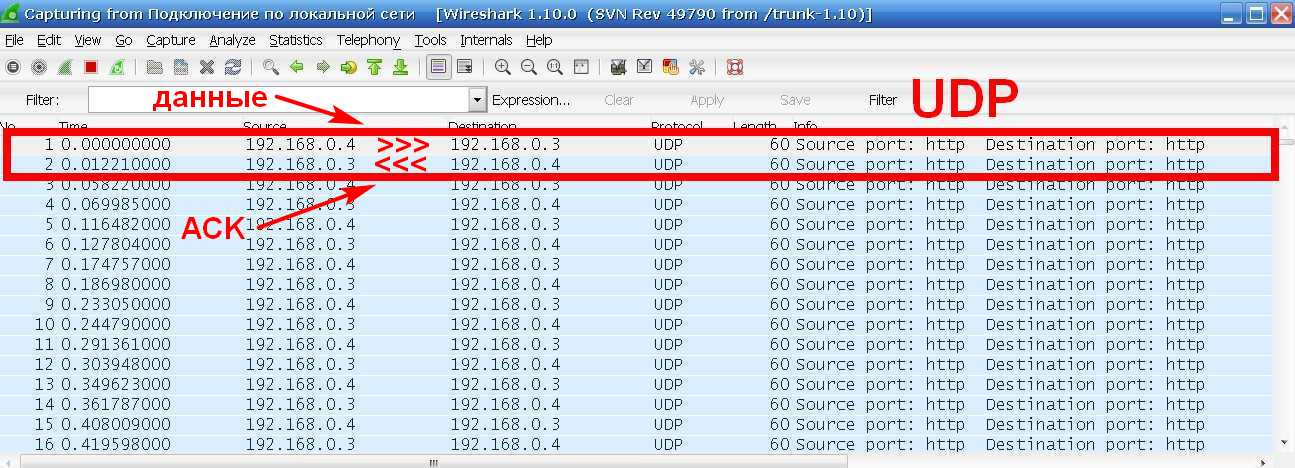Viewport: 1295px width, 468px height.
Task: Expand the filter history dropdown arrow
Action: pyautogui.click(x=476, y=100)
